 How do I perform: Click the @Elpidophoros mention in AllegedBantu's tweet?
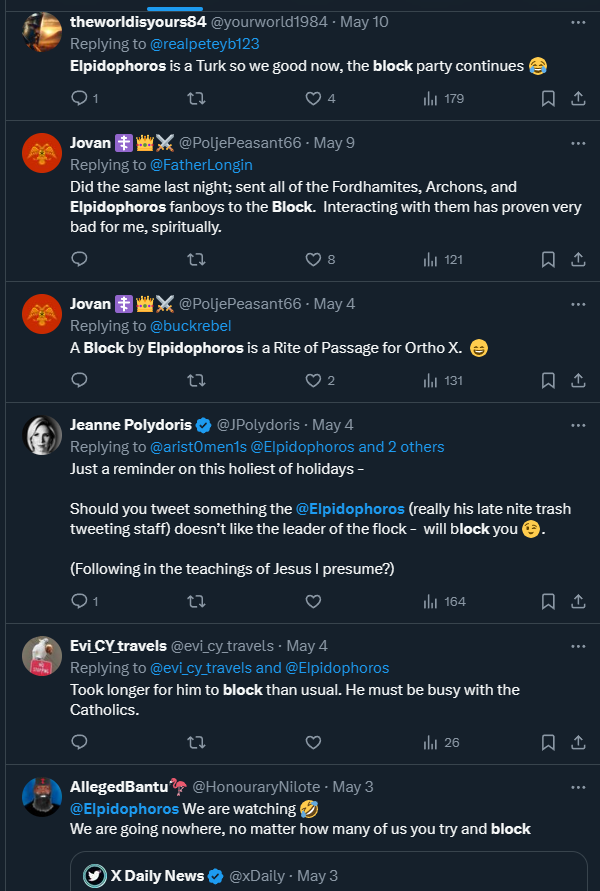[x=125, y=808]
